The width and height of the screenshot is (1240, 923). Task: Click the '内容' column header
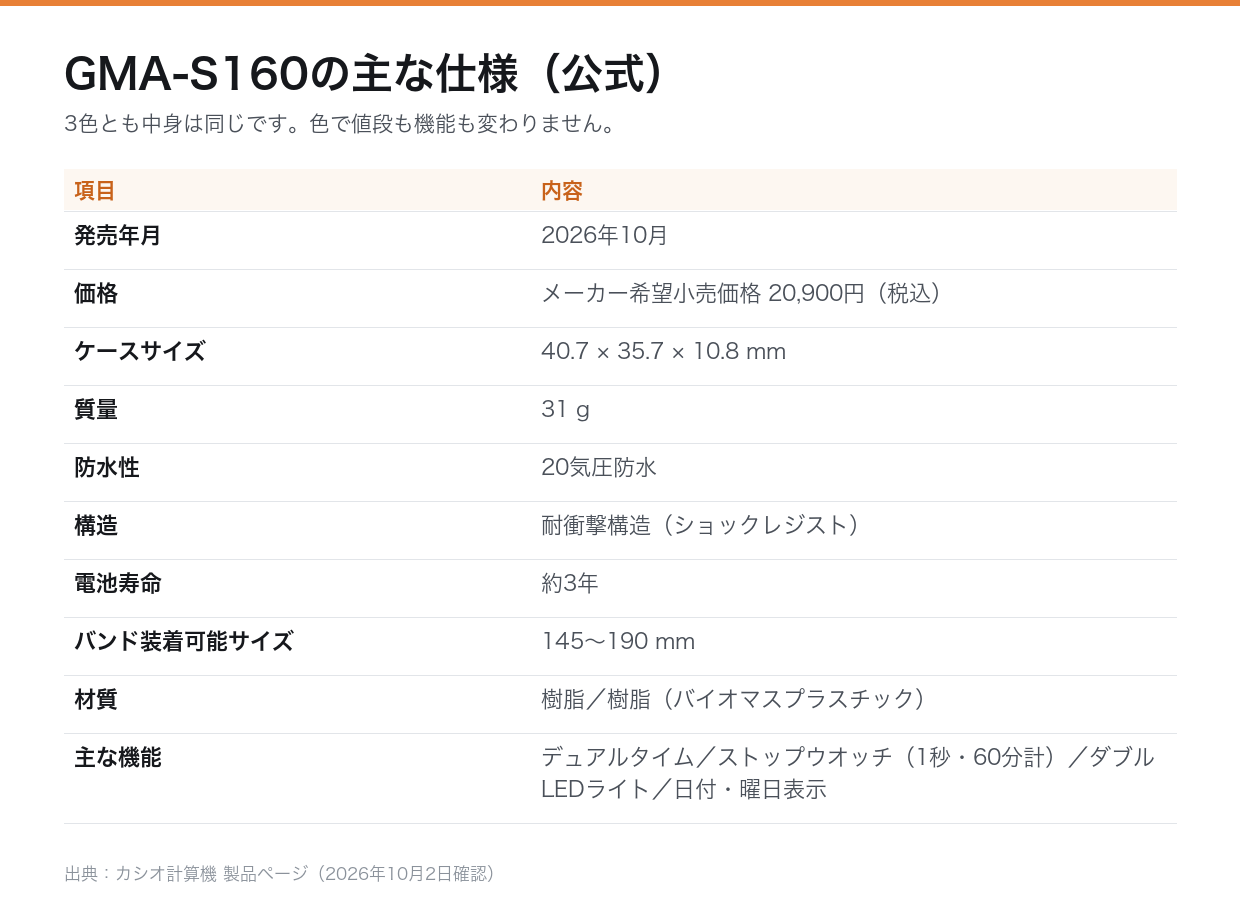tap(562, 190)
